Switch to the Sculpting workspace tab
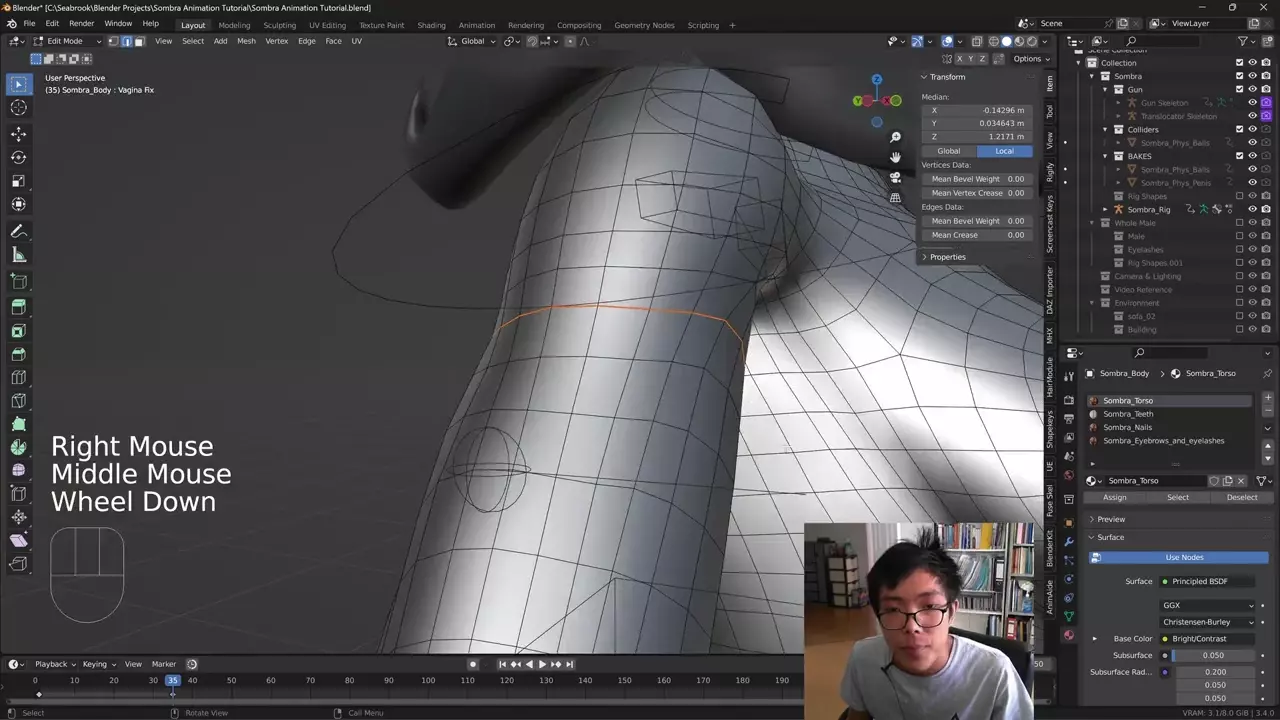 279,25
